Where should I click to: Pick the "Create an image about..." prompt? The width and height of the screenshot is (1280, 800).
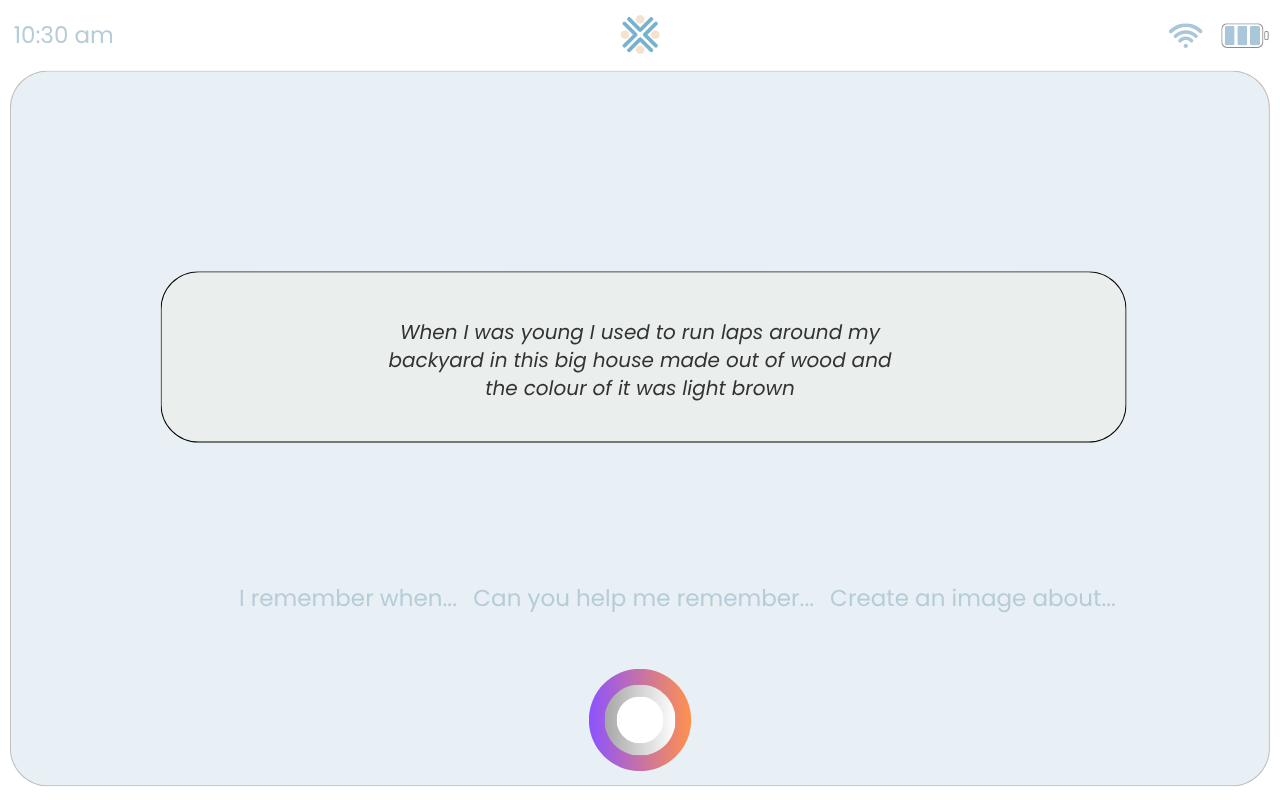click(x=972, y=598)
